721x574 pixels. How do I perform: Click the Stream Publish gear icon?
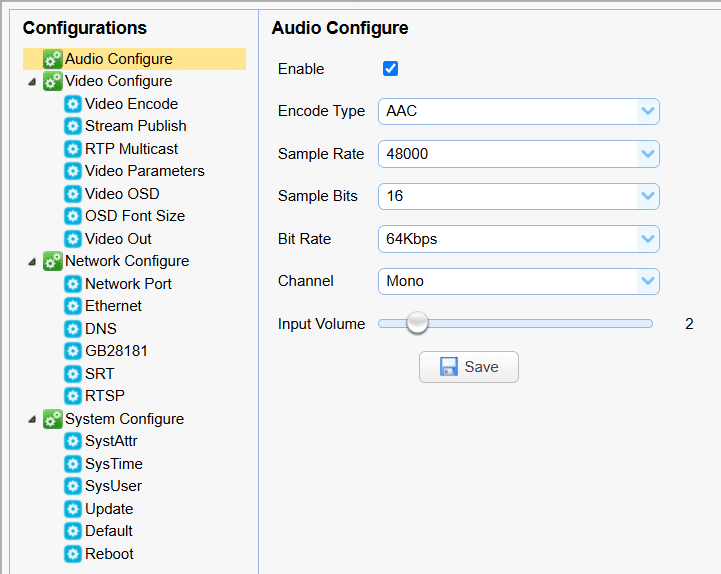(x=73, y=126)
